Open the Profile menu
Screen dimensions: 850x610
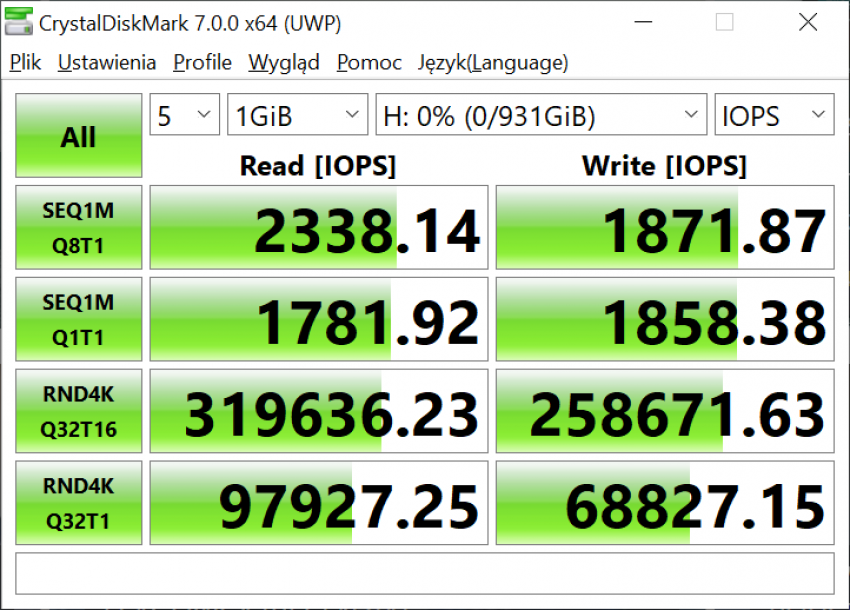point(202,62)
